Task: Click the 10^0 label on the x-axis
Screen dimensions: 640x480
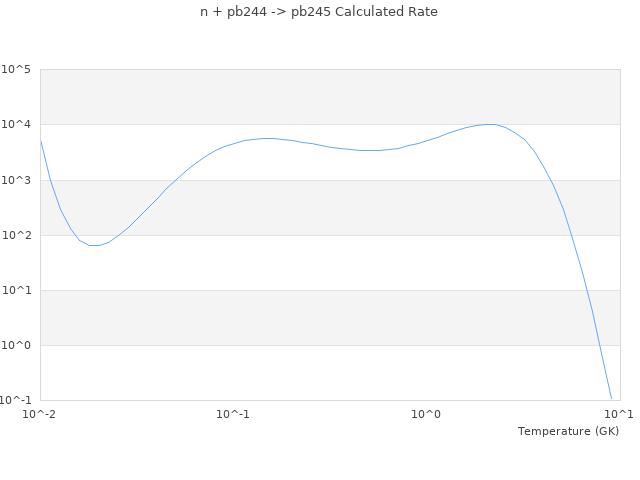Action: click(427, 413)
